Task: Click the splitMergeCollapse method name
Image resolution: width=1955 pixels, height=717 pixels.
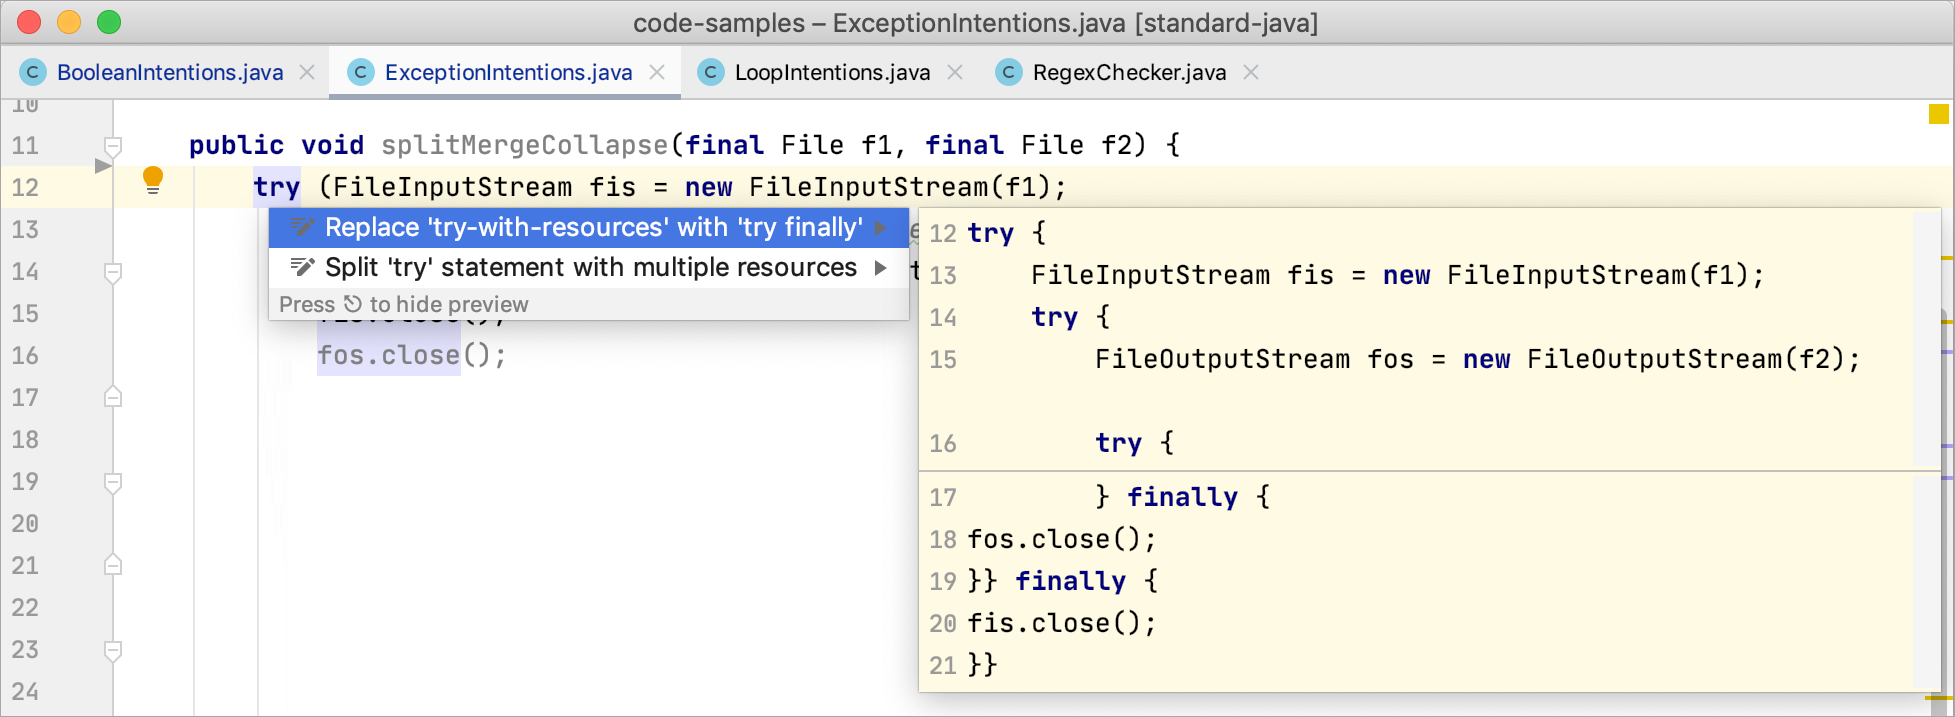Action: [x=524, y=145]
